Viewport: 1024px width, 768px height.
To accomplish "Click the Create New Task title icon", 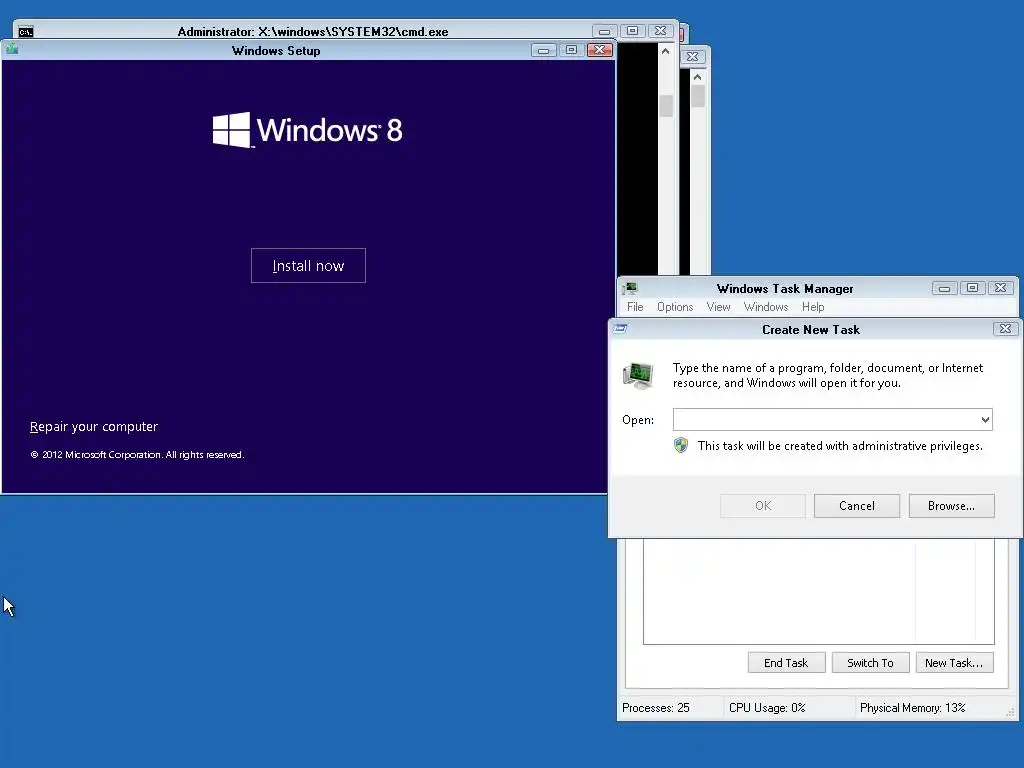I will click(x=620, y=328).
